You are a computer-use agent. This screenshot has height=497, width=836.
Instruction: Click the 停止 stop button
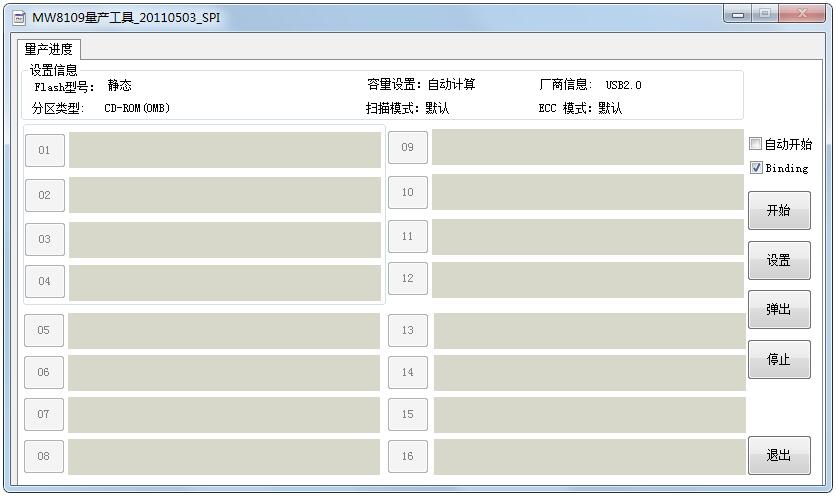pos(779,359)
